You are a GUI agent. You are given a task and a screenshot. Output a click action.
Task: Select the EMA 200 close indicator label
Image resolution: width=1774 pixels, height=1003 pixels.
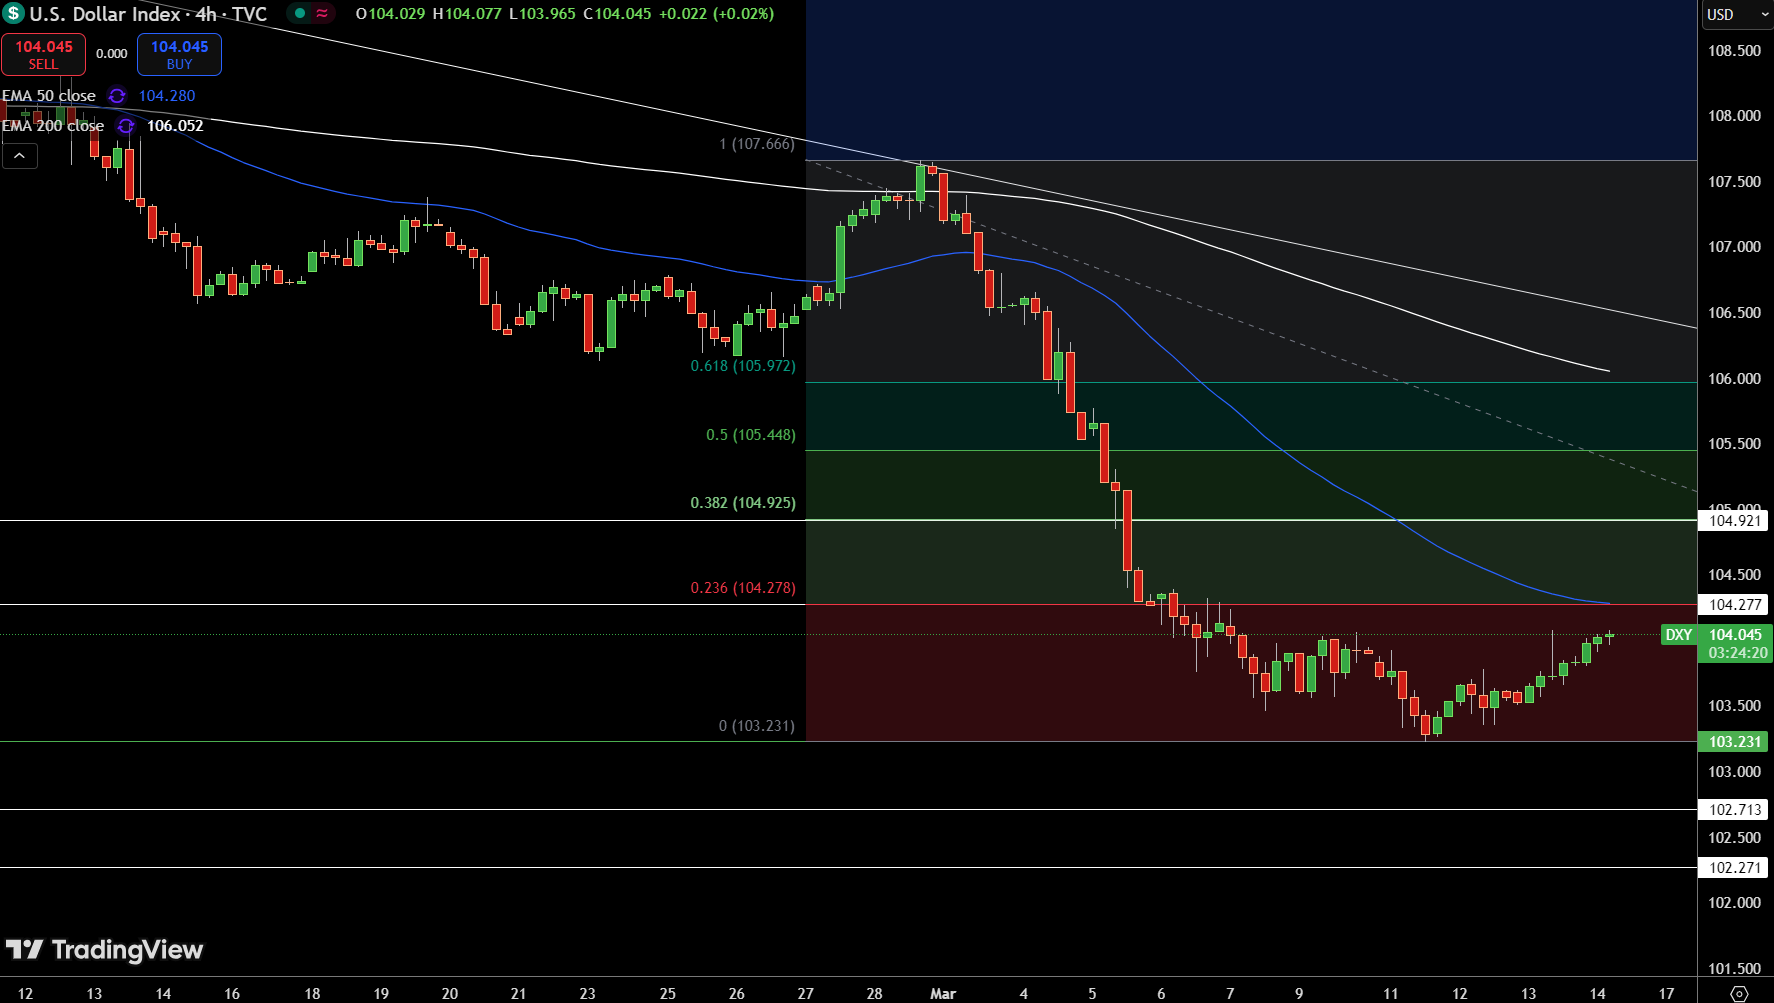53,126
